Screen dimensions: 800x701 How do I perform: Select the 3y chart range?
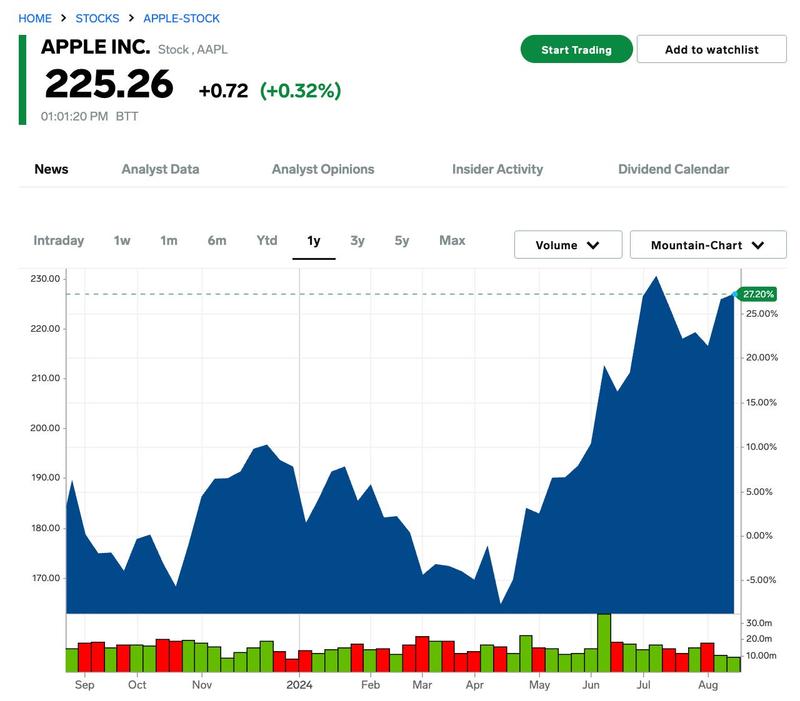pos(357,240)
